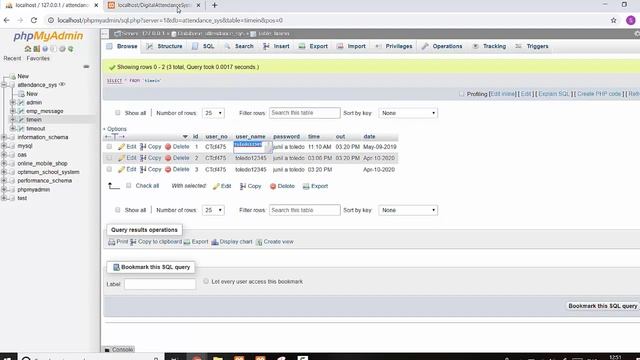The height and width of the screenshot is (360, 640).
Task: Click the browser back arrow
Action: 7,20
